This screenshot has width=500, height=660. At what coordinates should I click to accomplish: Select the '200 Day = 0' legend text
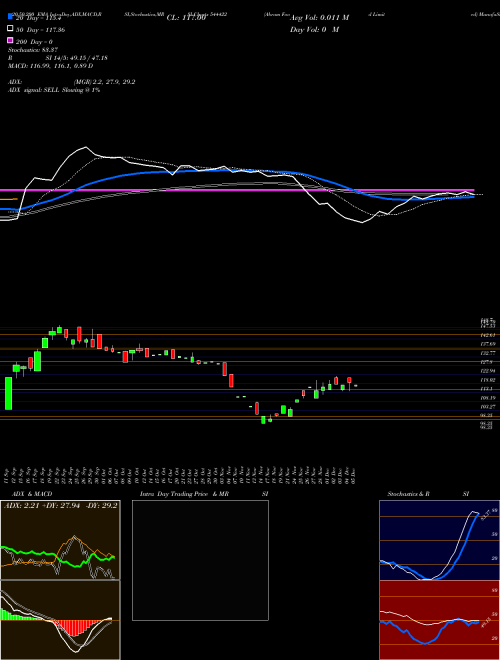point(35,42)
